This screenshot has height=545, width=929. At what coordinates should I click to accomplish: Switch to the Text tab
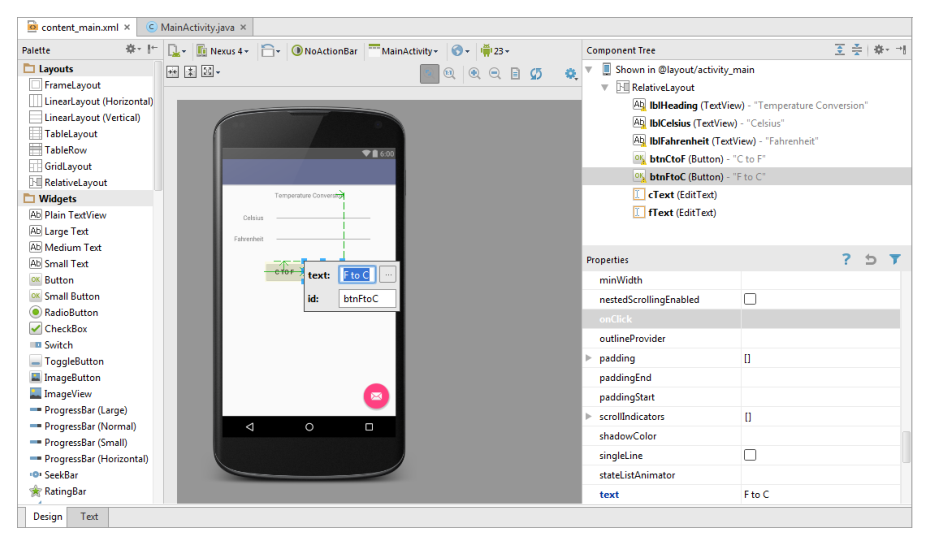89,517
